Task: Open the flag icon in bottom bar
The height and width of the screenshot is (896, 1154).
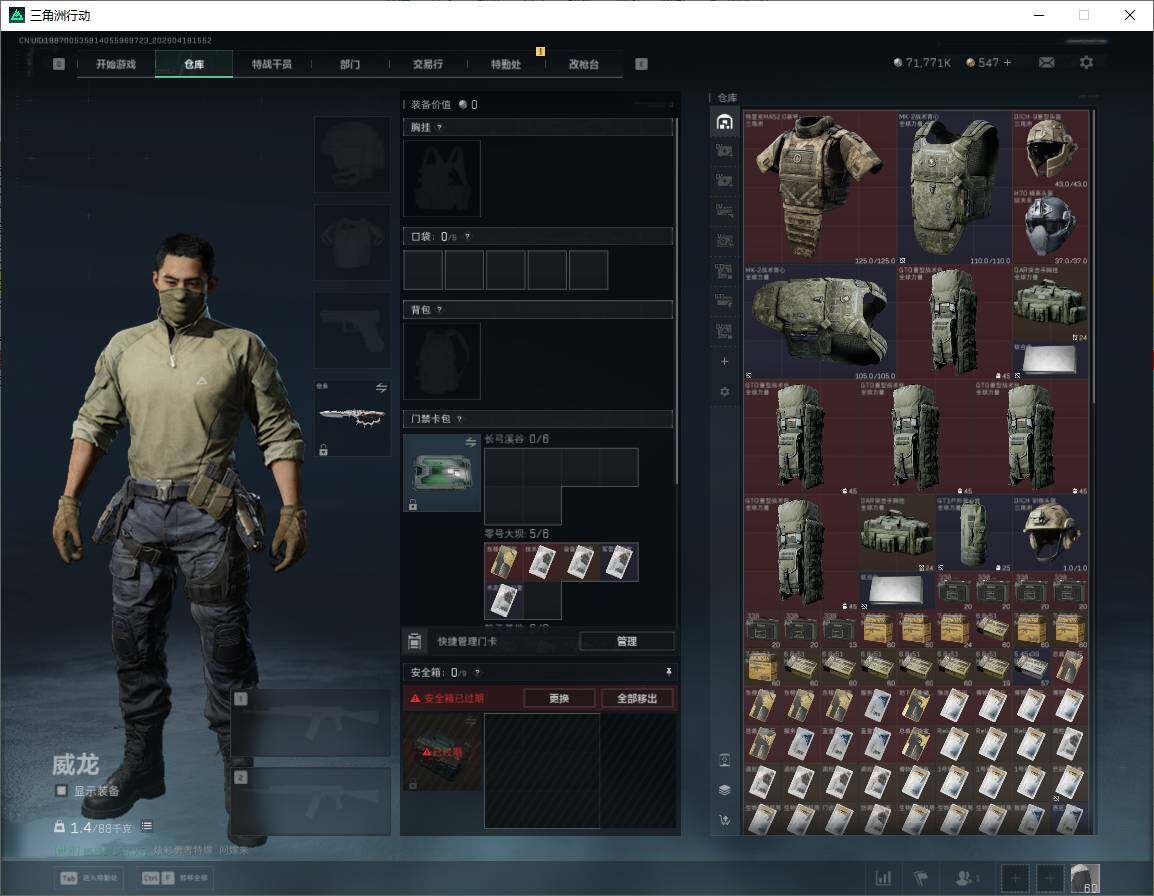Action: (921, 878)
